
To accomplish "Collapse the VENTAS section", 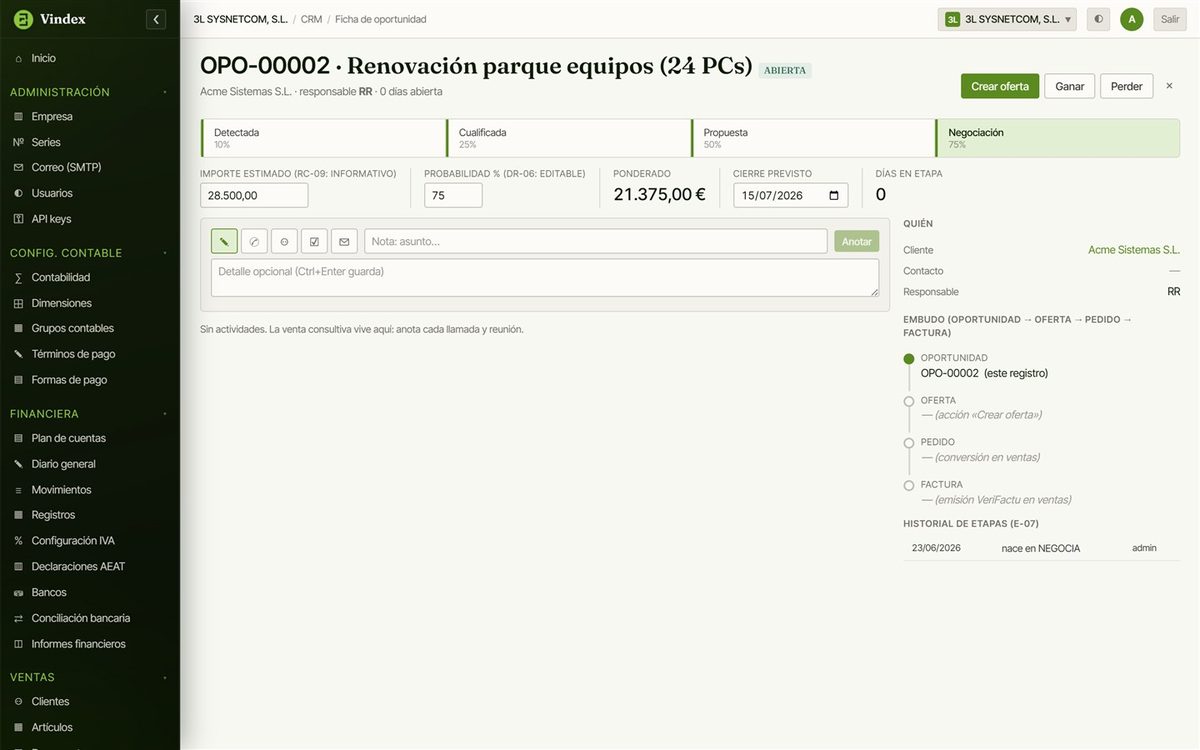I will click(x=165, y=677).
